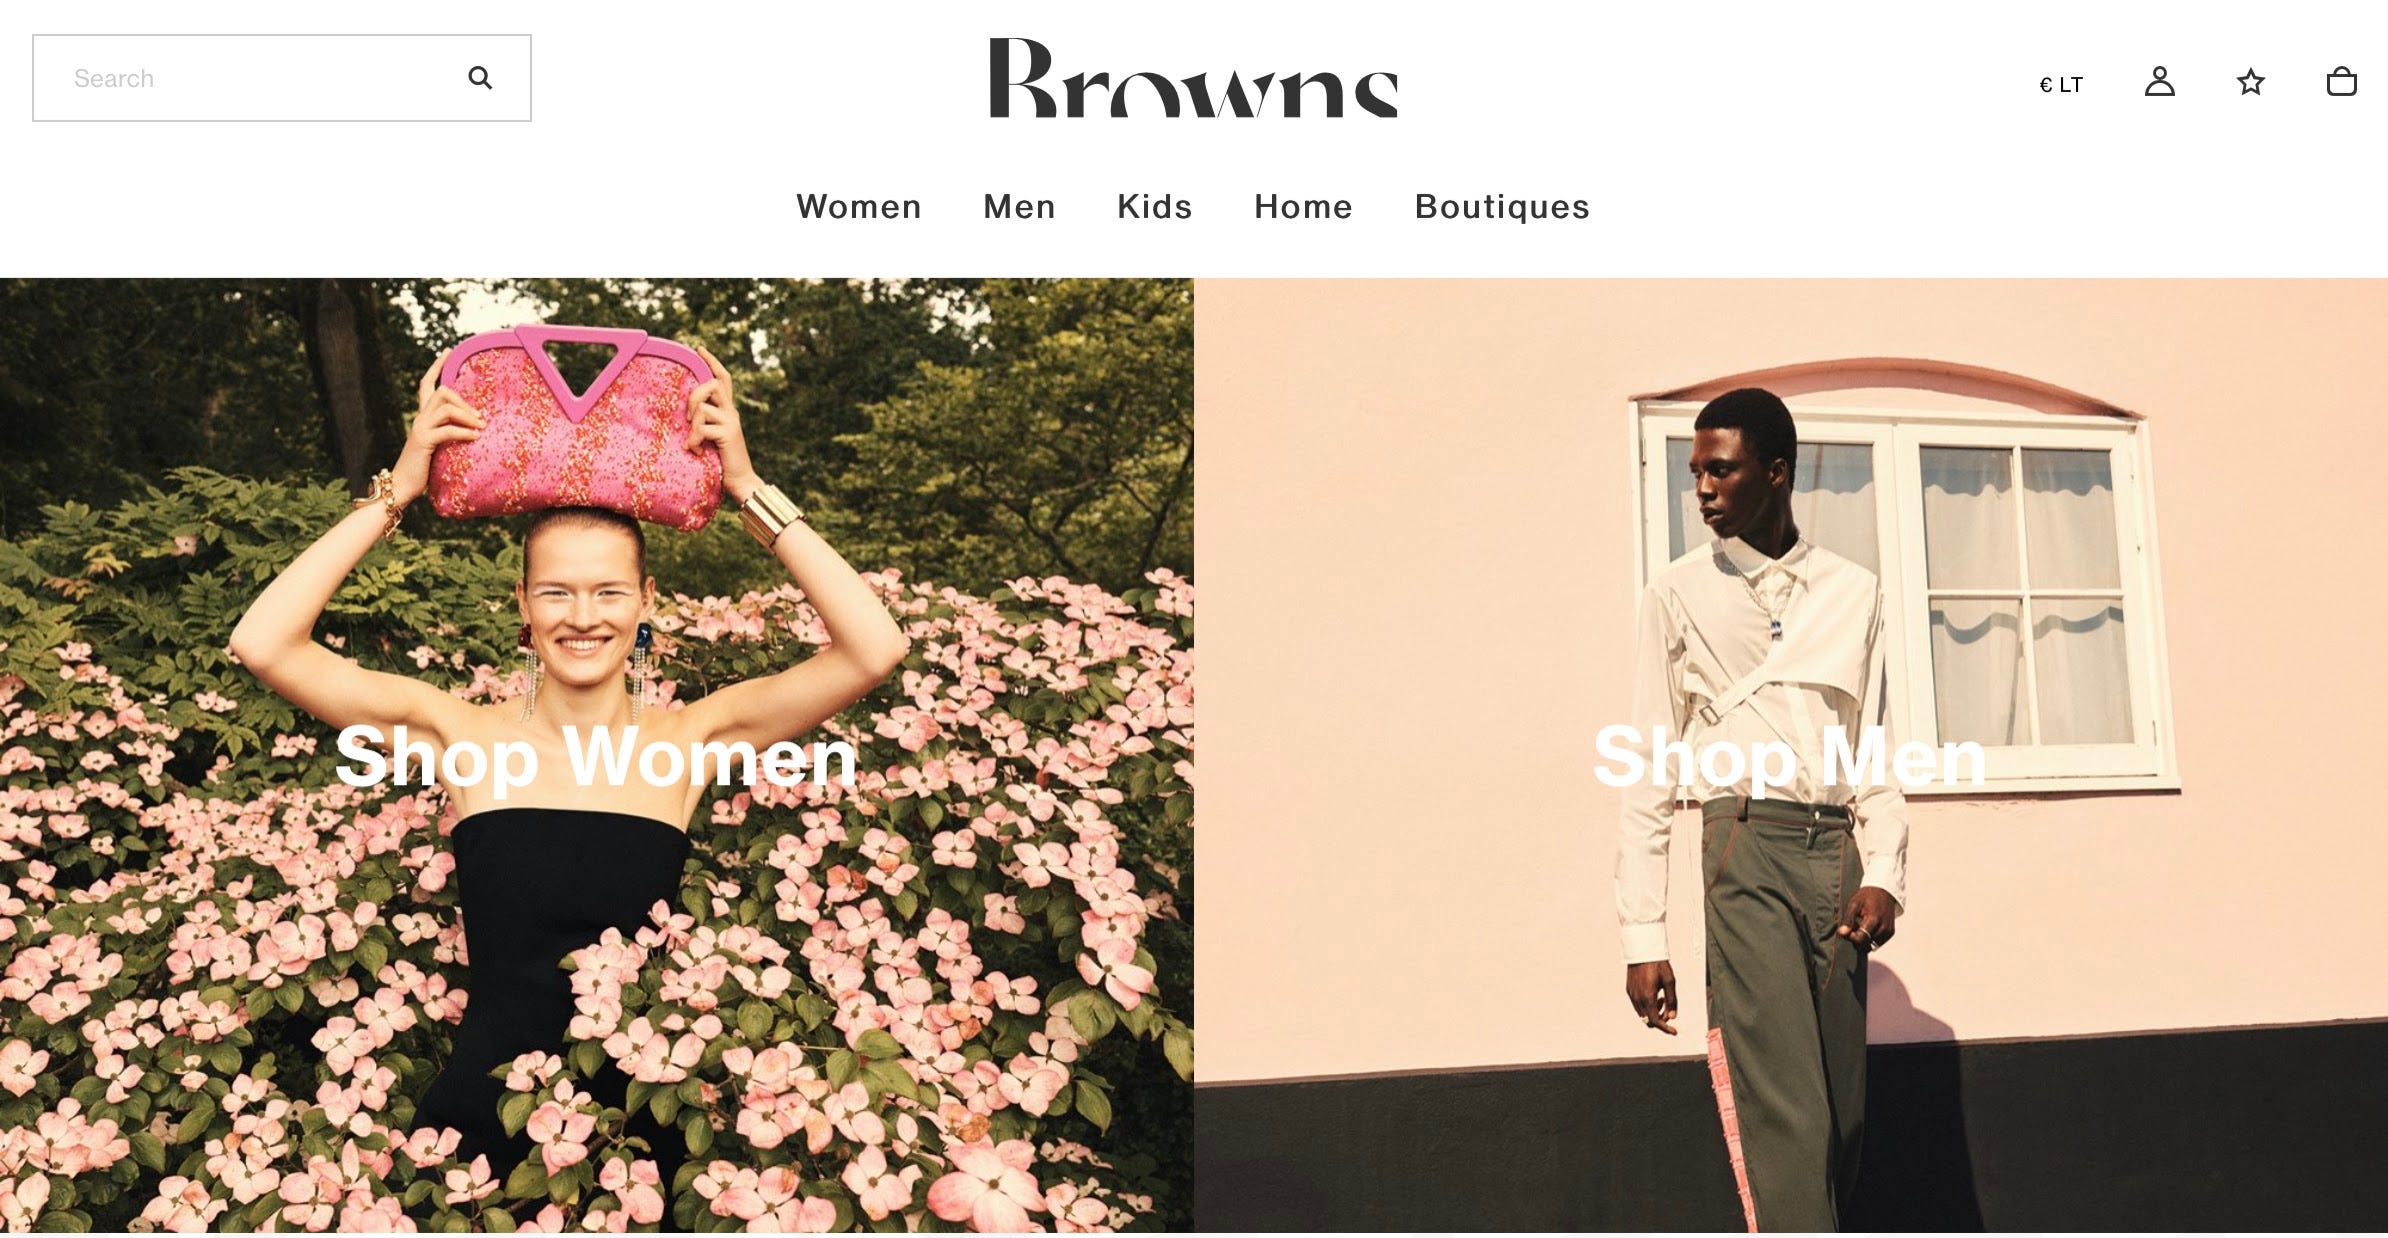Open the Home menu

[1303, 206]
